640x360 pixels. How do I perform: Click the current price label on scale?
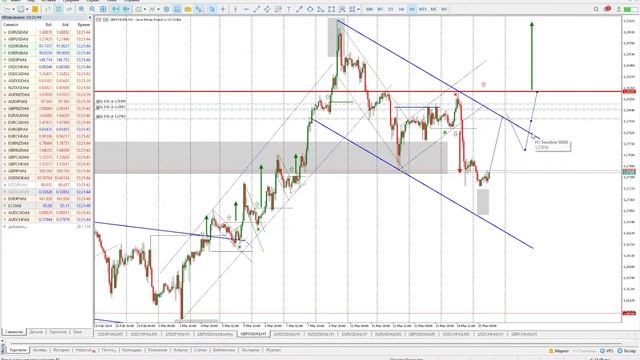[629, 172]
